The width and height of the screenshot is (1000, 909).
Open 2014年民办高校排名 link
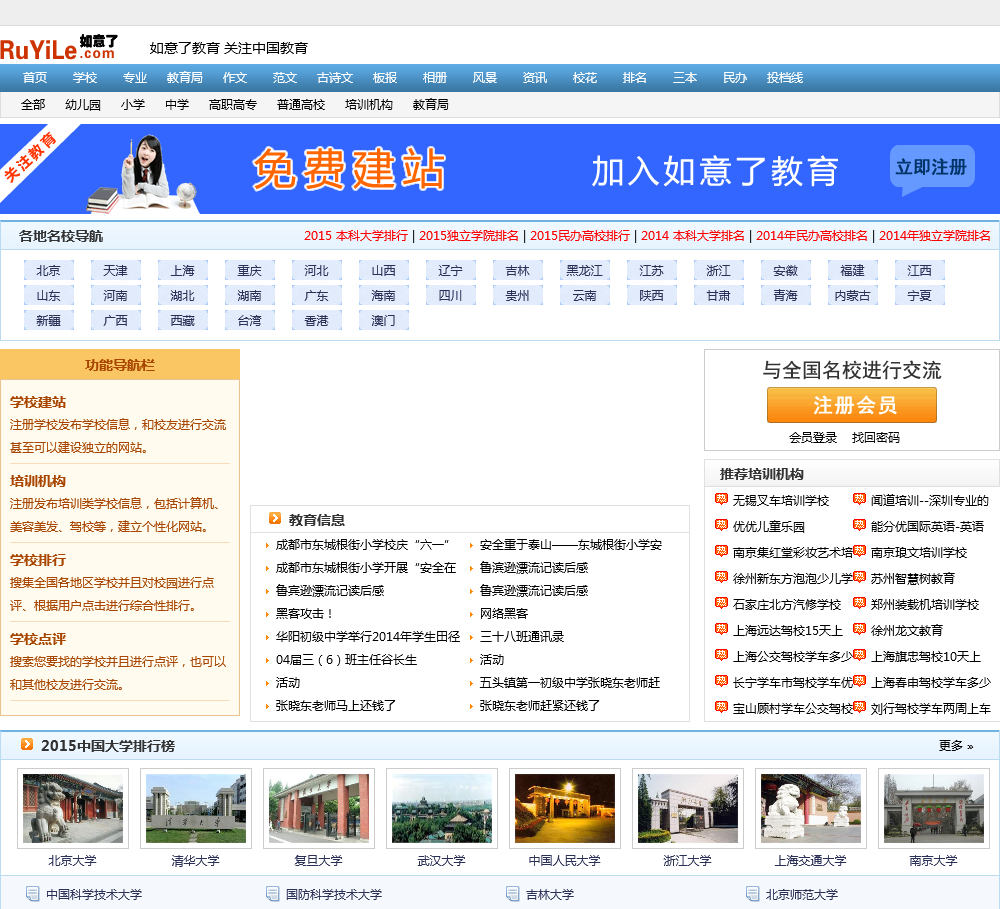(x=812, y=236)
